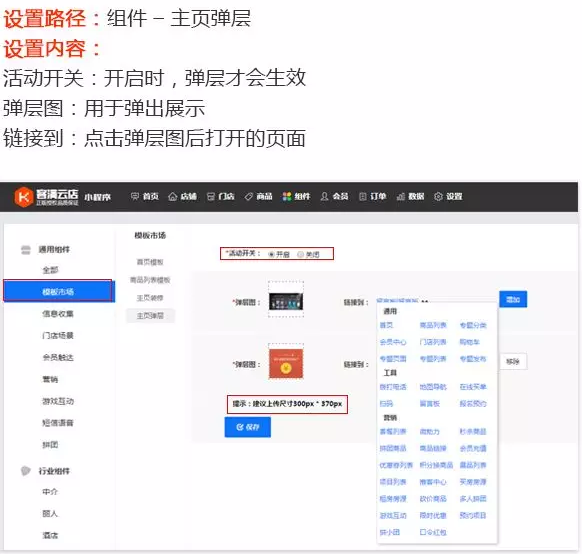
Task: Choose 多人拼团 in the link dropdown list
Action: 473,499
